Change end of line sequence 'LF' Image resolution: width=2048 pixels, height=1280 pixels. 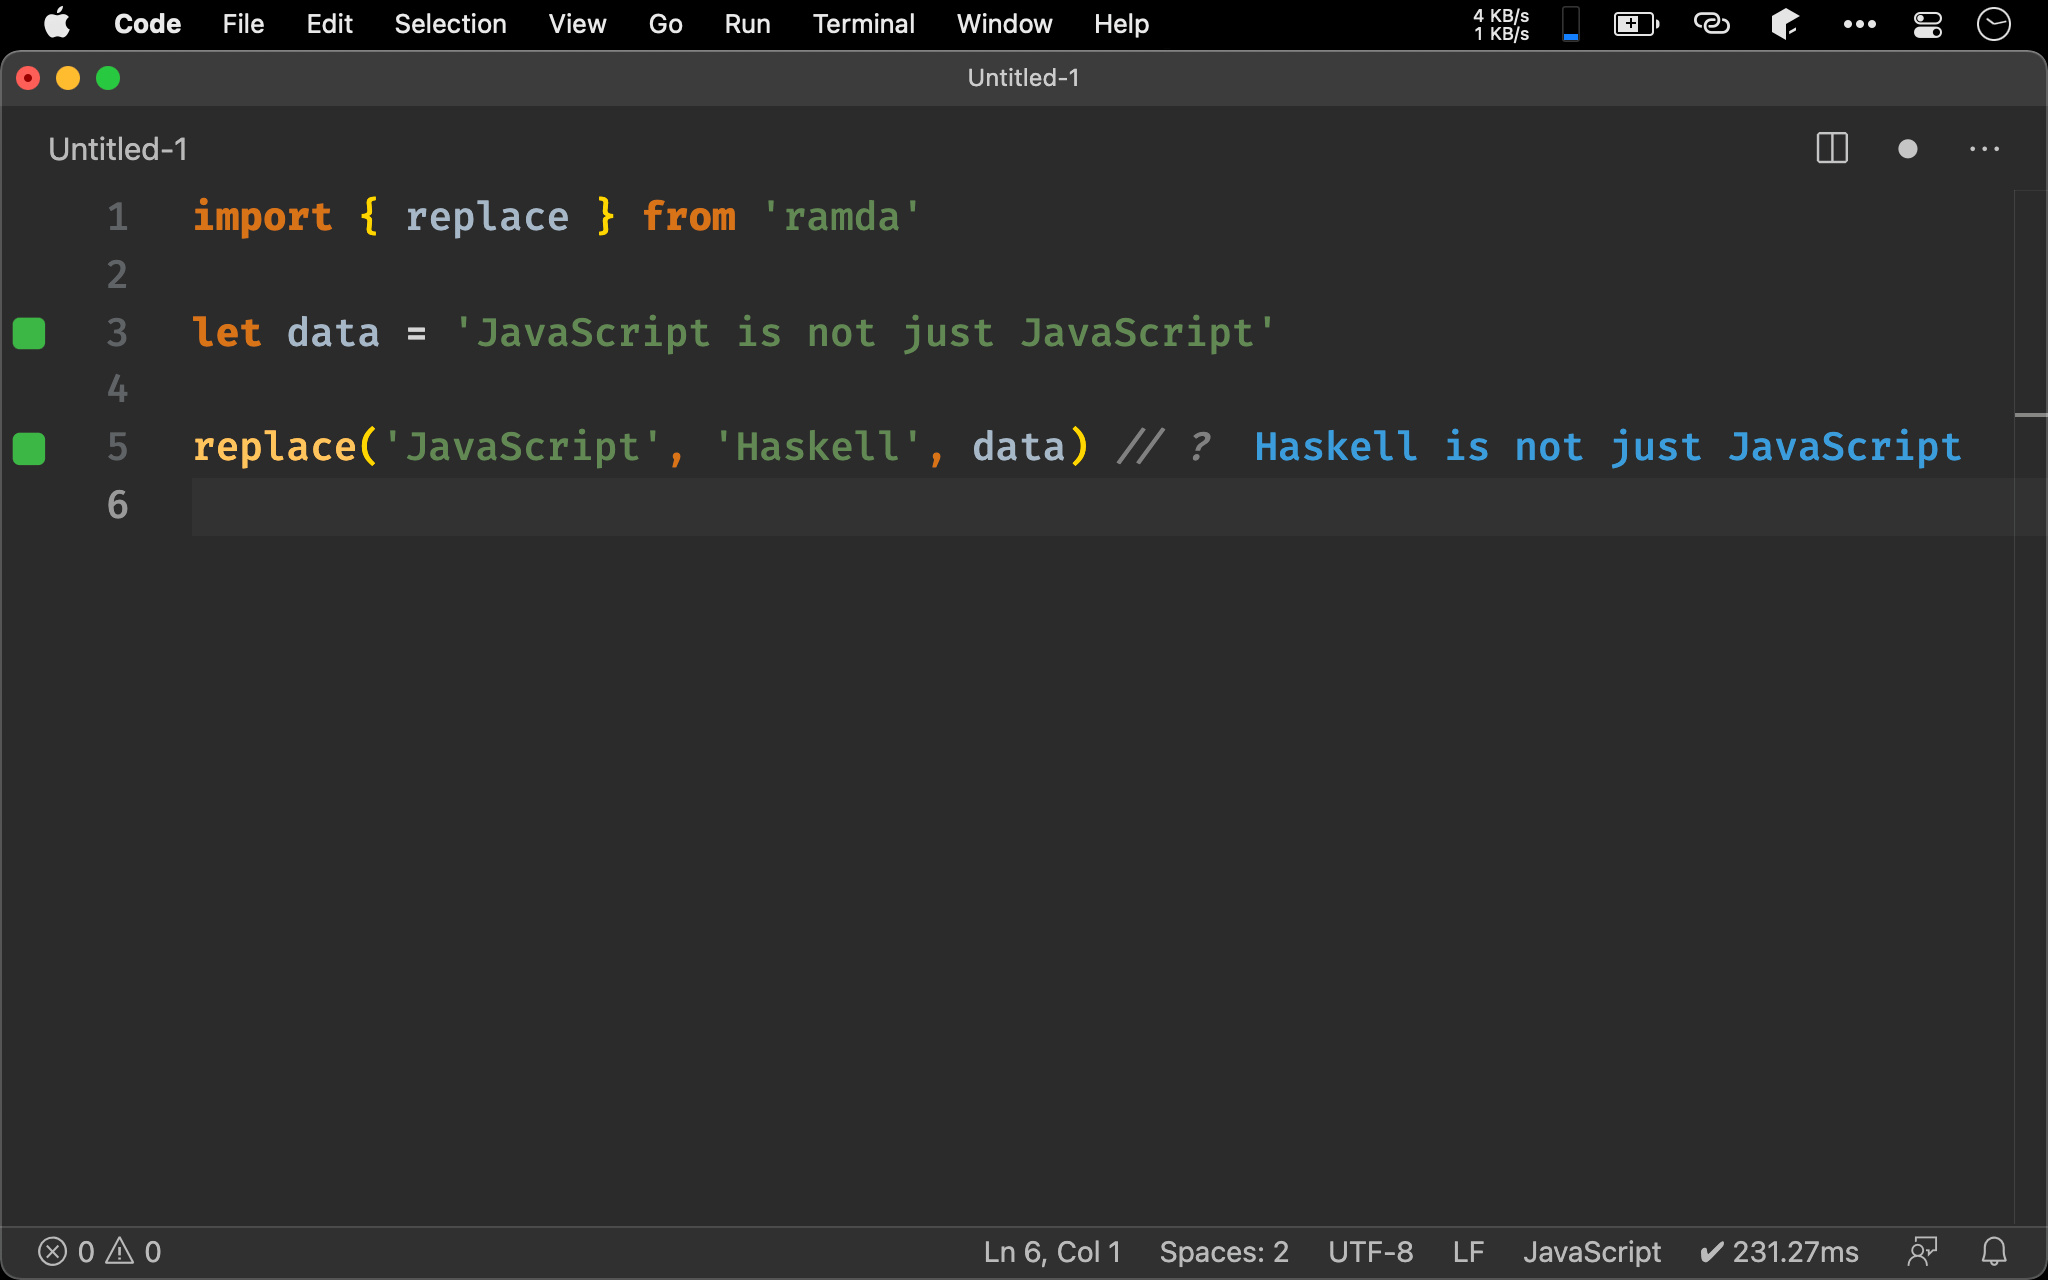pyautogui.click(x=1468, y=1252)
